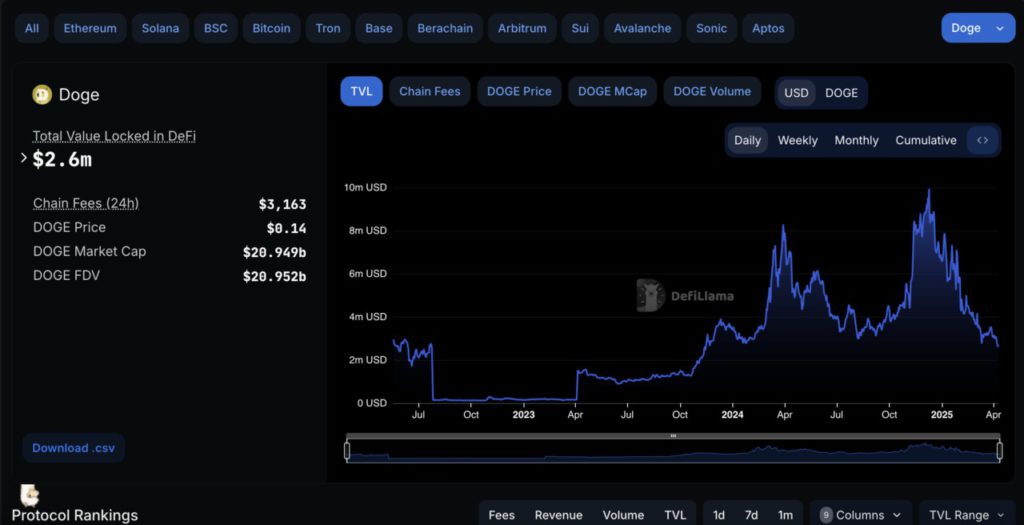Set chart grouping to Weekly
The image size is (1024, 525).
pos(797,140)
